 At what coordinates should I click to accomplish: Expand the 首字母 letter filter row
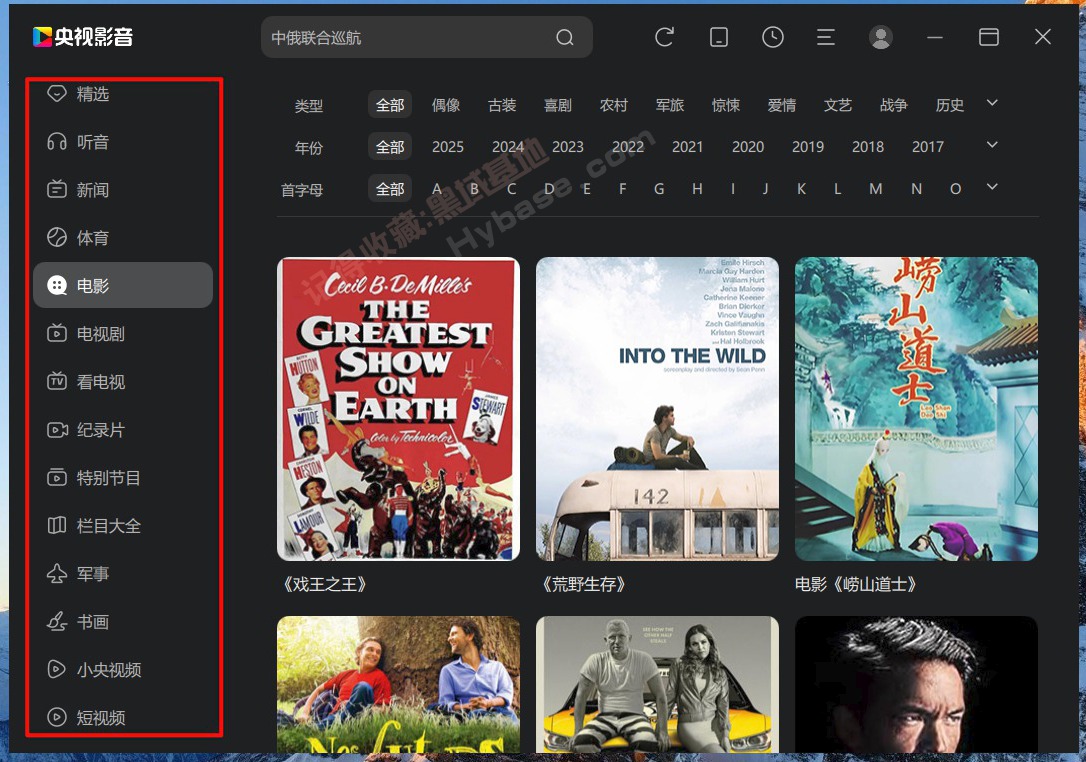click(x=992, y=187)
